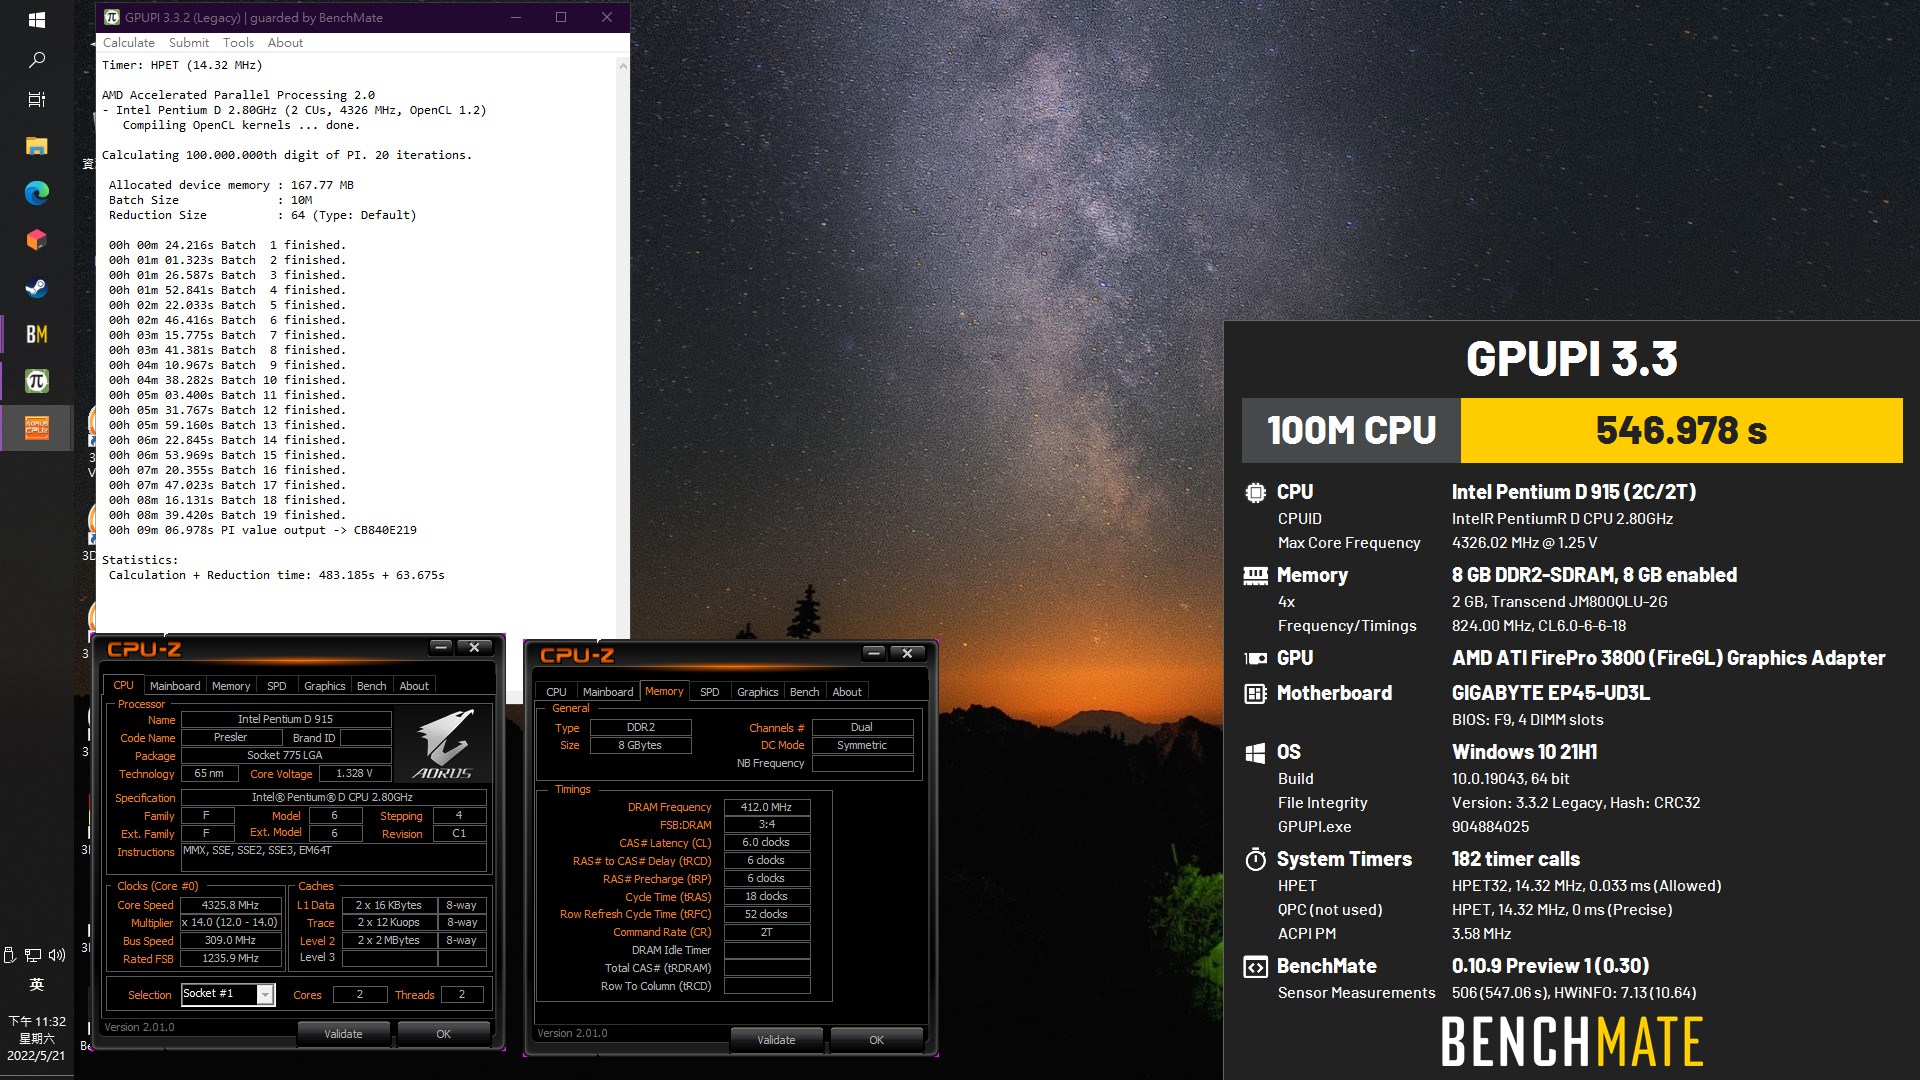Open Windows Search from the taskbar
1920x1080 pixels.
pos(37,60)
